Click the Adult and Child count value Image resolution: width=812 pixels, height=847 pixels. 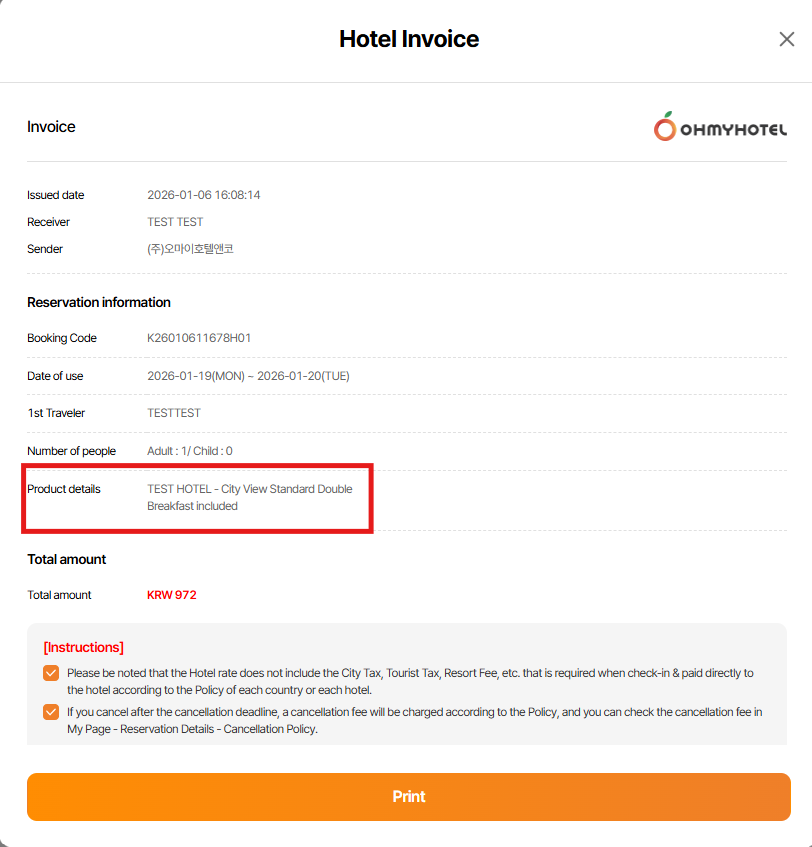click(x=190, y=451)
